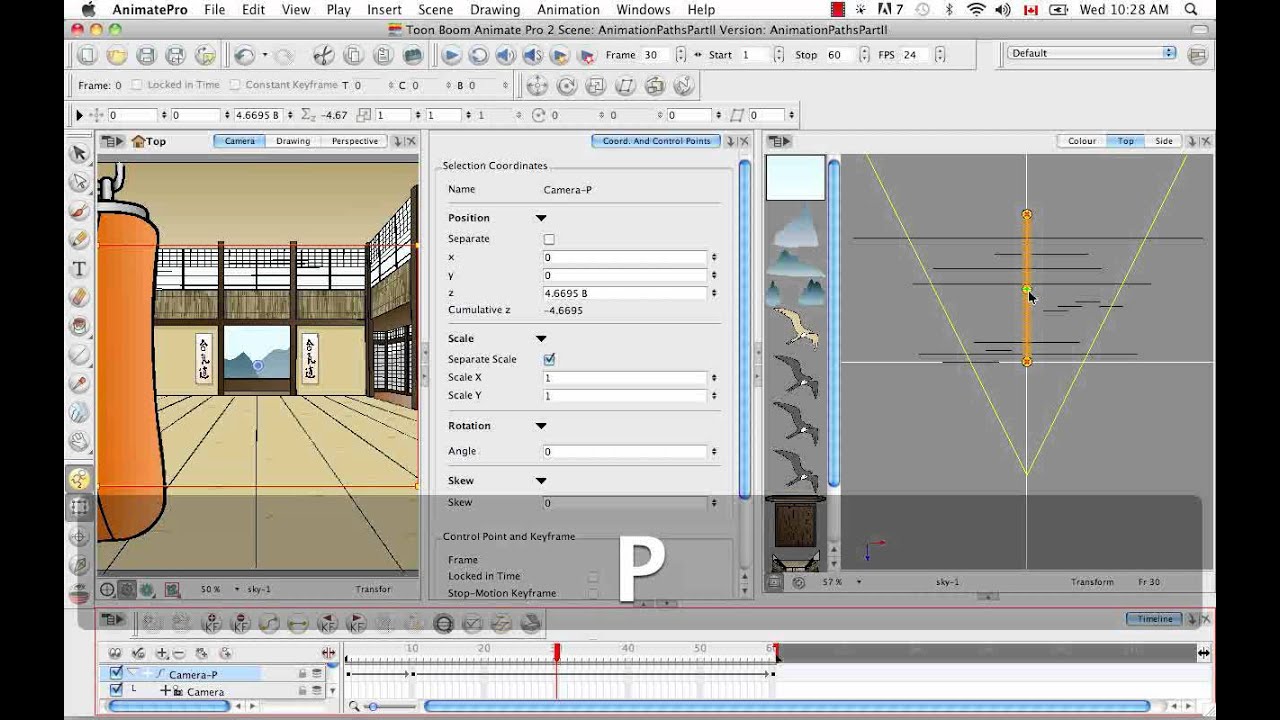Image resolution: width=1280 pixels, height=720 pixels.
Task: Select the Eraser tool
Action: pyautogui.click(x=79, y=297)
